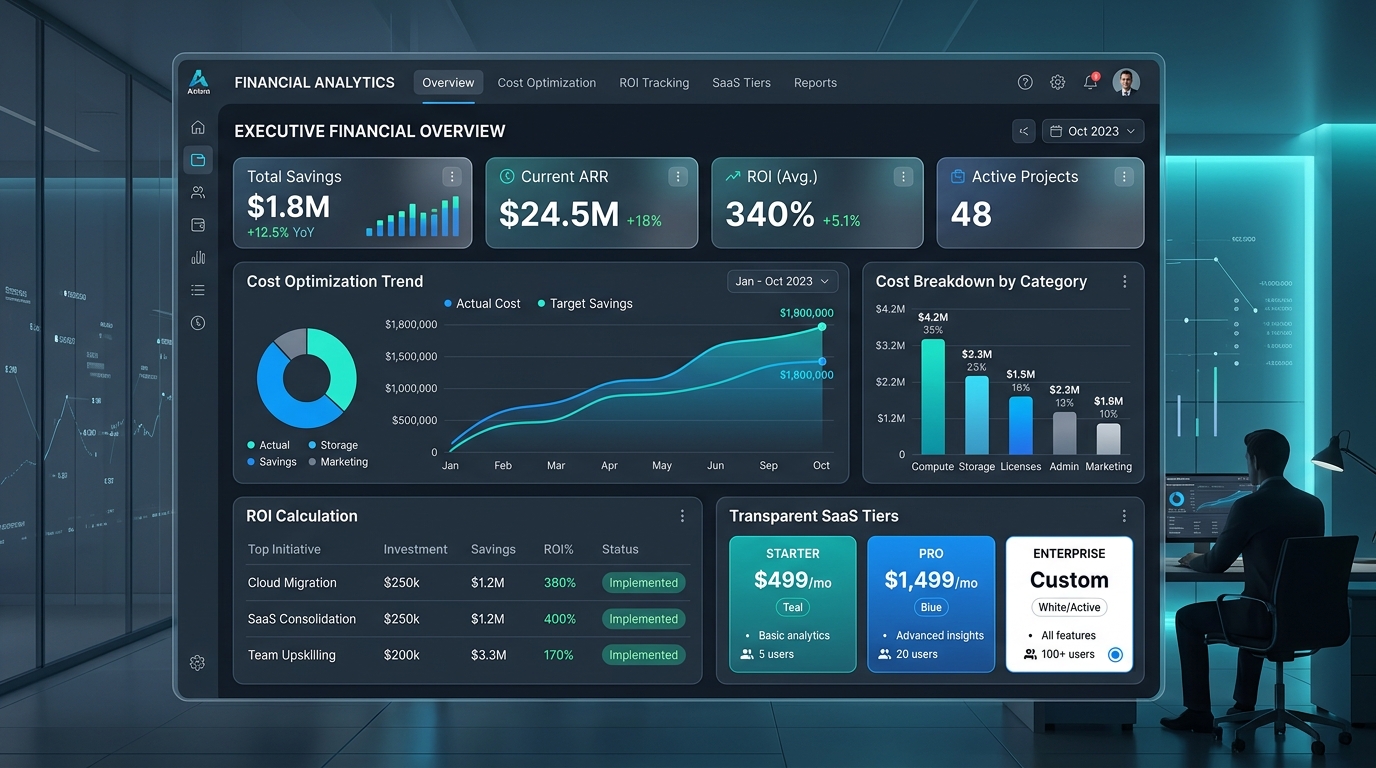Image resolution: width=1376 pixels, height=768 pixels.
Task: Click the donut chart
Action: tap(307, 378)
